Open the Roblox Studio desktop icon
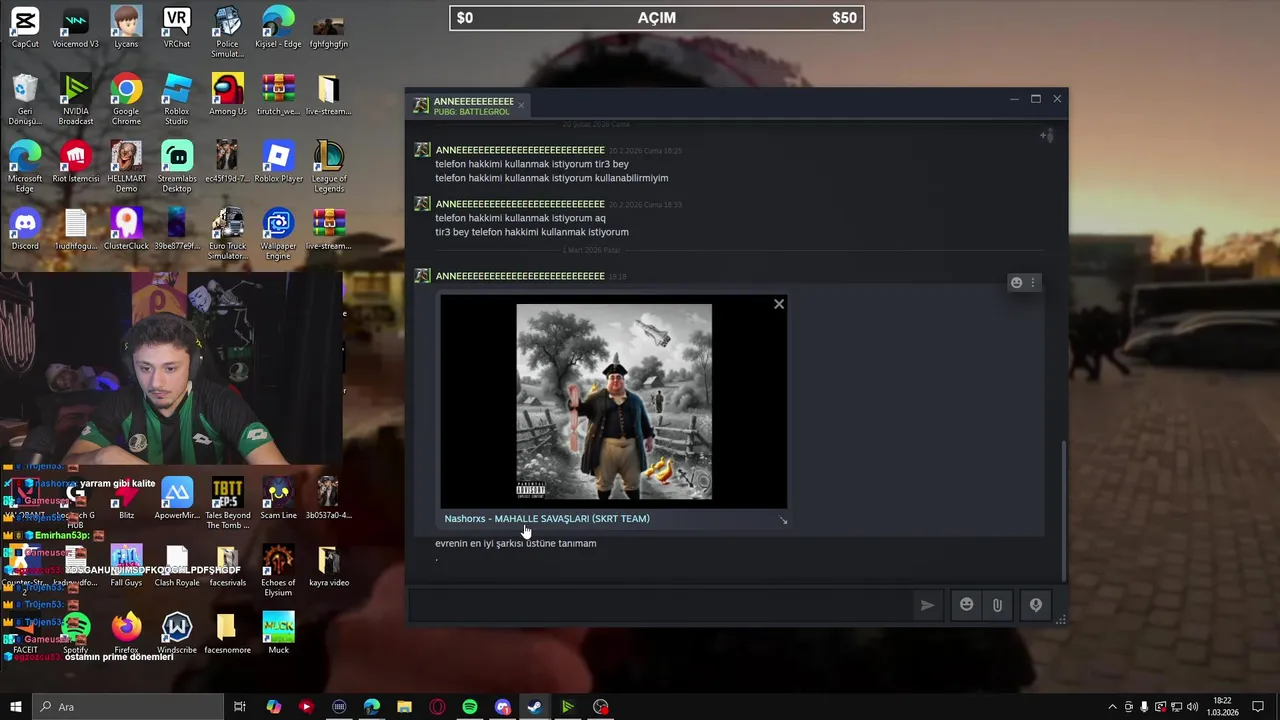Image resolution: width=1280 pixels, height=720 pixels. point(177,100)
